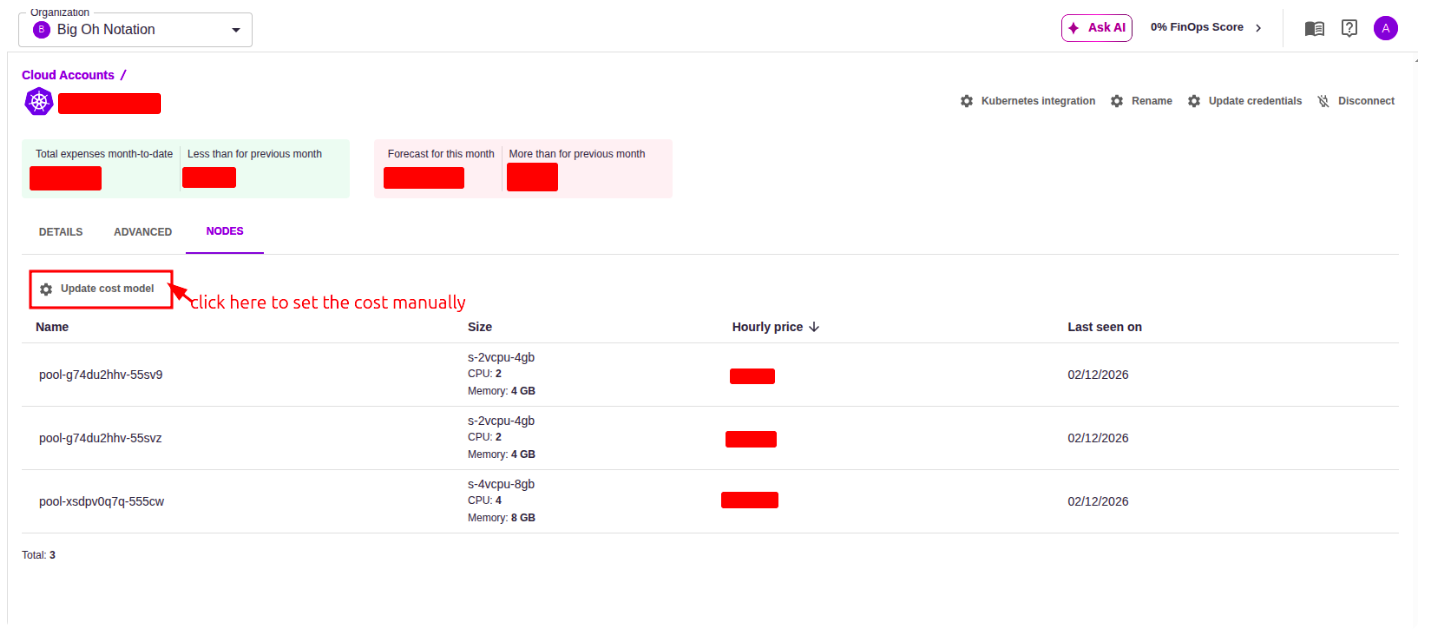This screenshot has width=1445, height=638.
Task: Sort by the Size column header
Action: click(480, 327)
